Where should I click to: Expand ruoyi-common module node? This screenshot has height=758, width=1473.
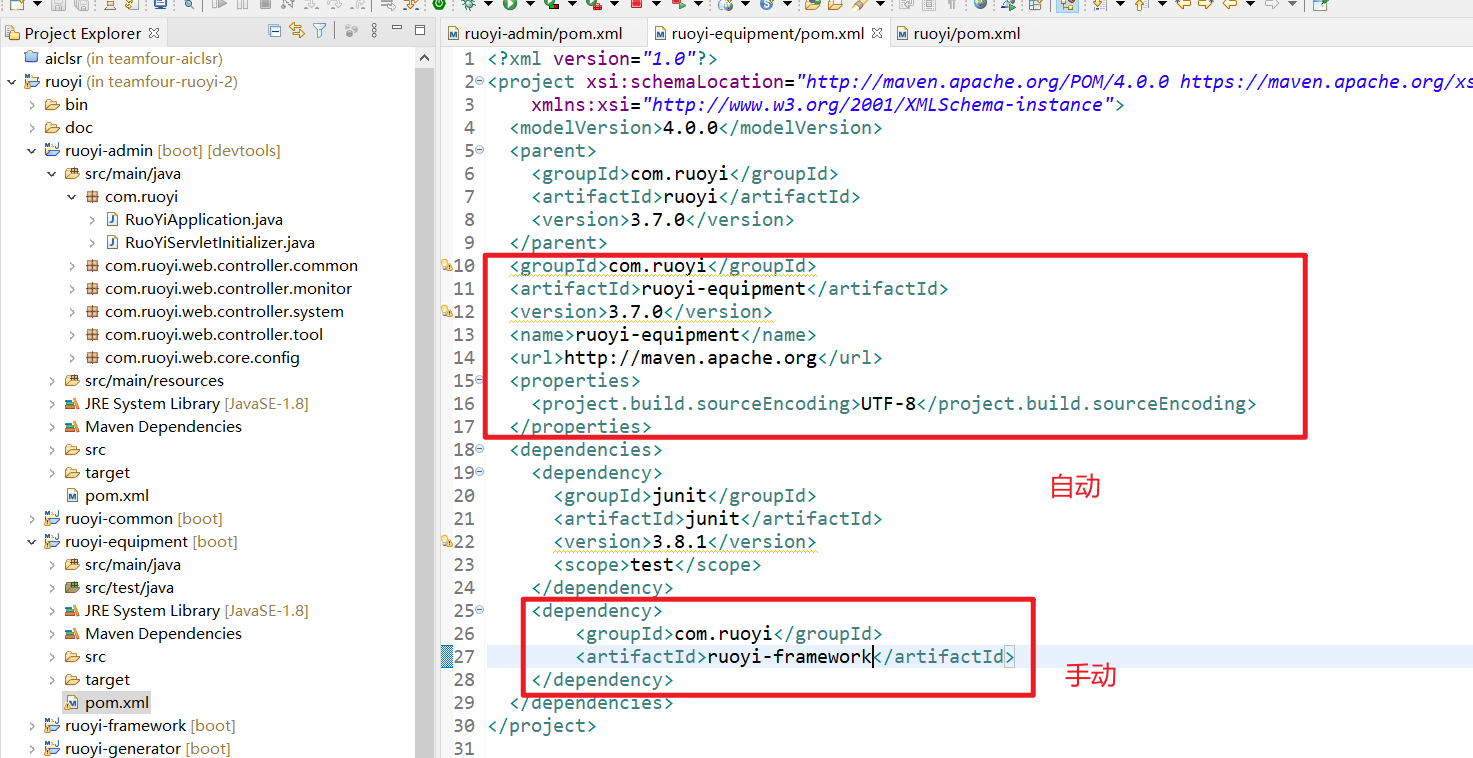click(x=32, y=519)
